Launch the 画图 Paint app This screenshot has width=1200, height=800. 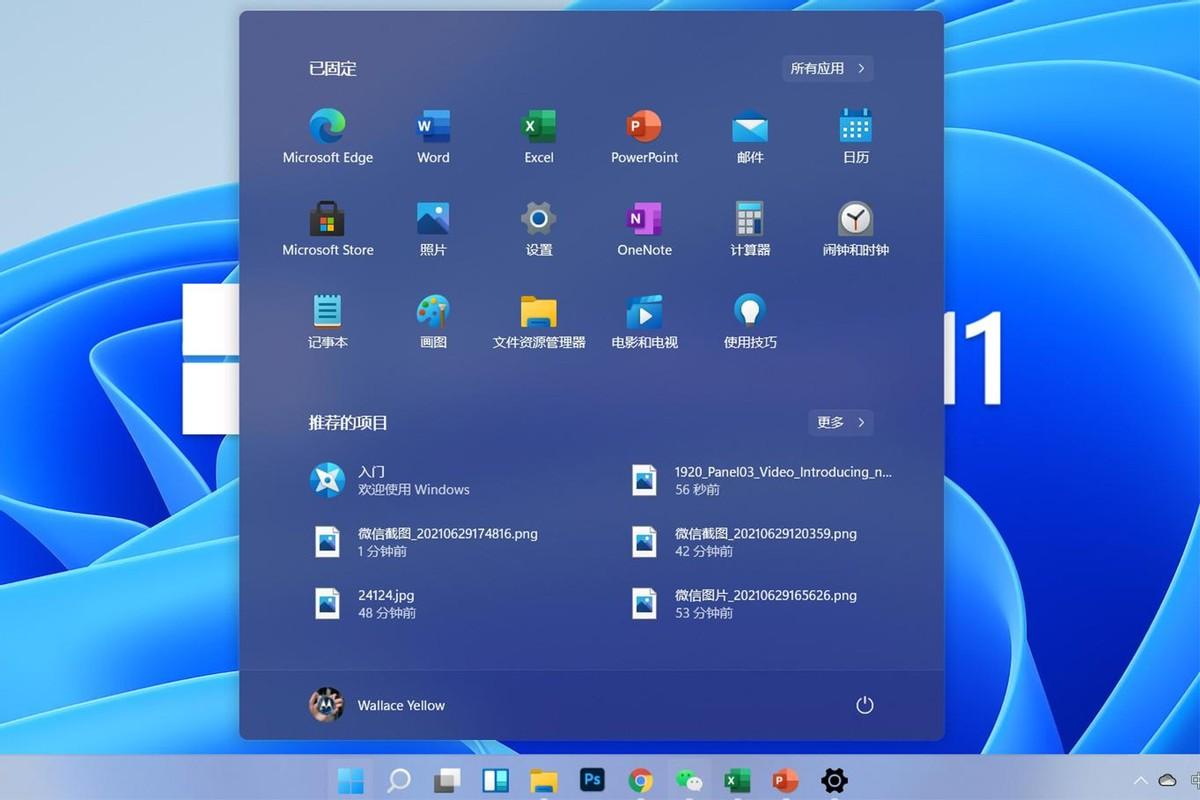coord(432,320)
